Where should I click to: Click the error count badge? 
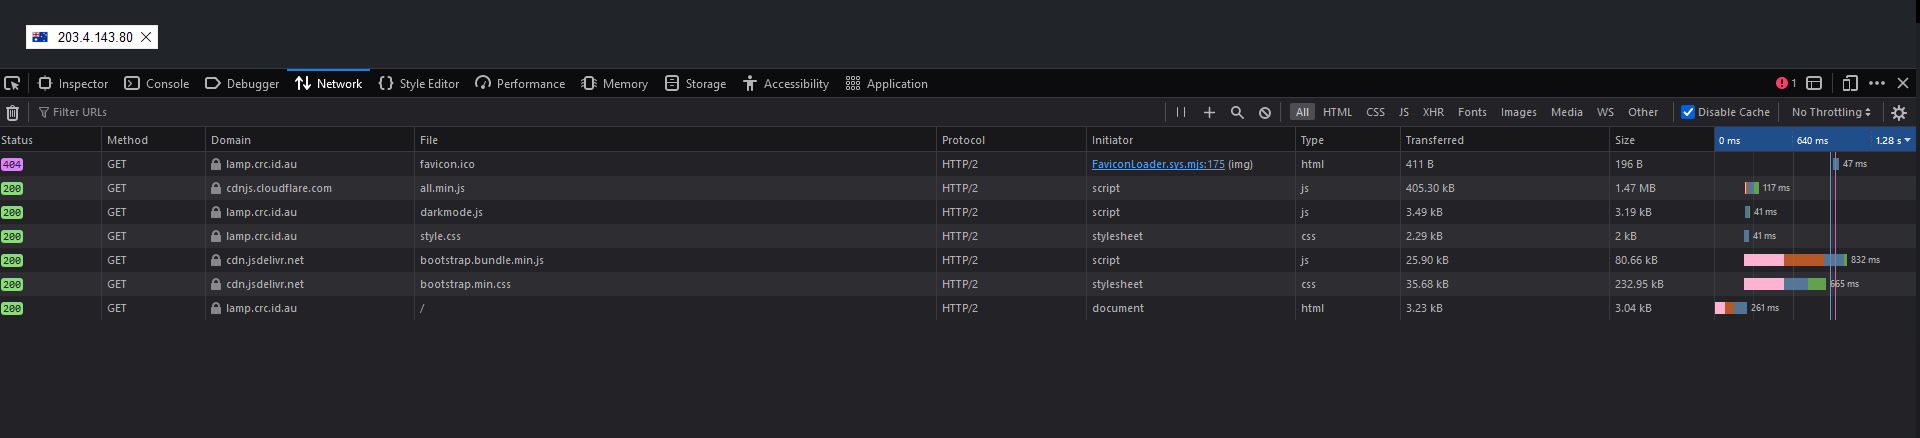coord(1786,84)
